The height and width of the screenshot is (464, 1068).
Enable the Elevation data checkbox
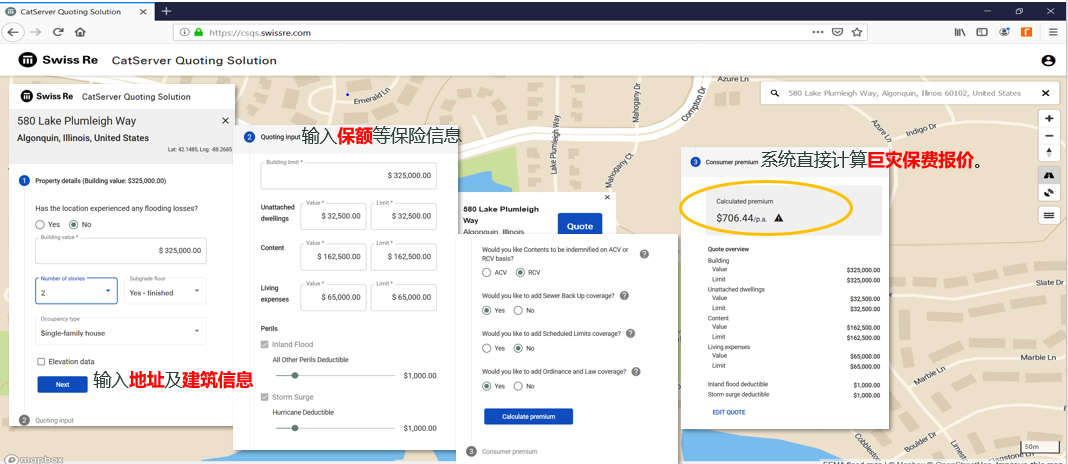42,362
